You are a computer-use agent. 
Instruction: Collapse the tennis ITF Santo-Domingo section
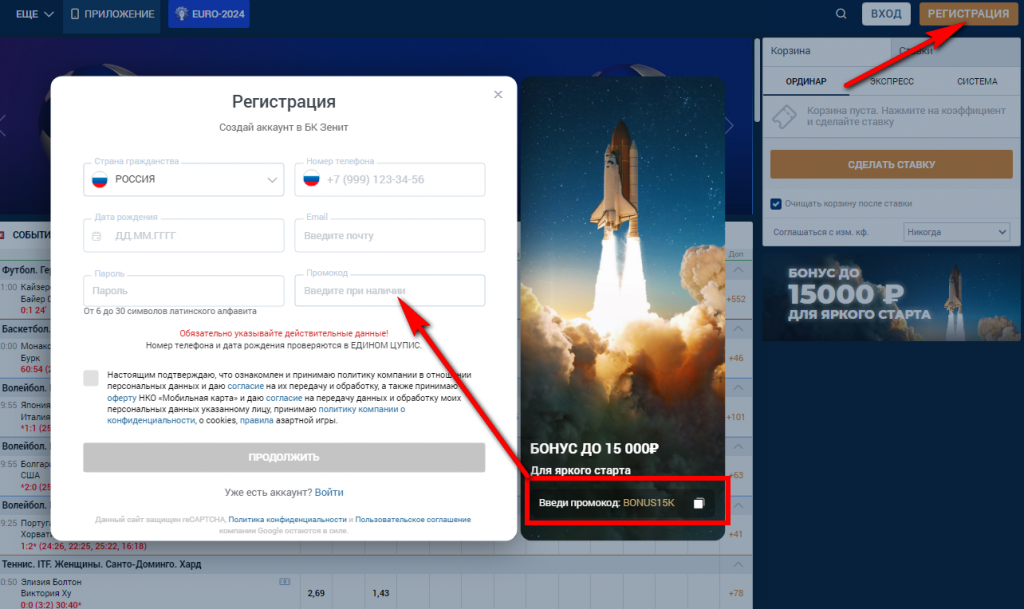point(738,565)
